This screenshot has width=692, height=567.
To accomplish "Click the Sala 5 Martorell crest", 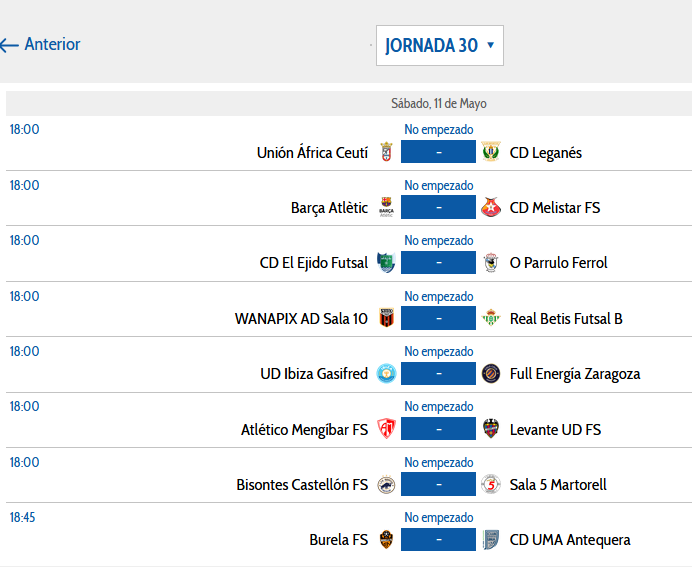I will (x=490, y=484).
